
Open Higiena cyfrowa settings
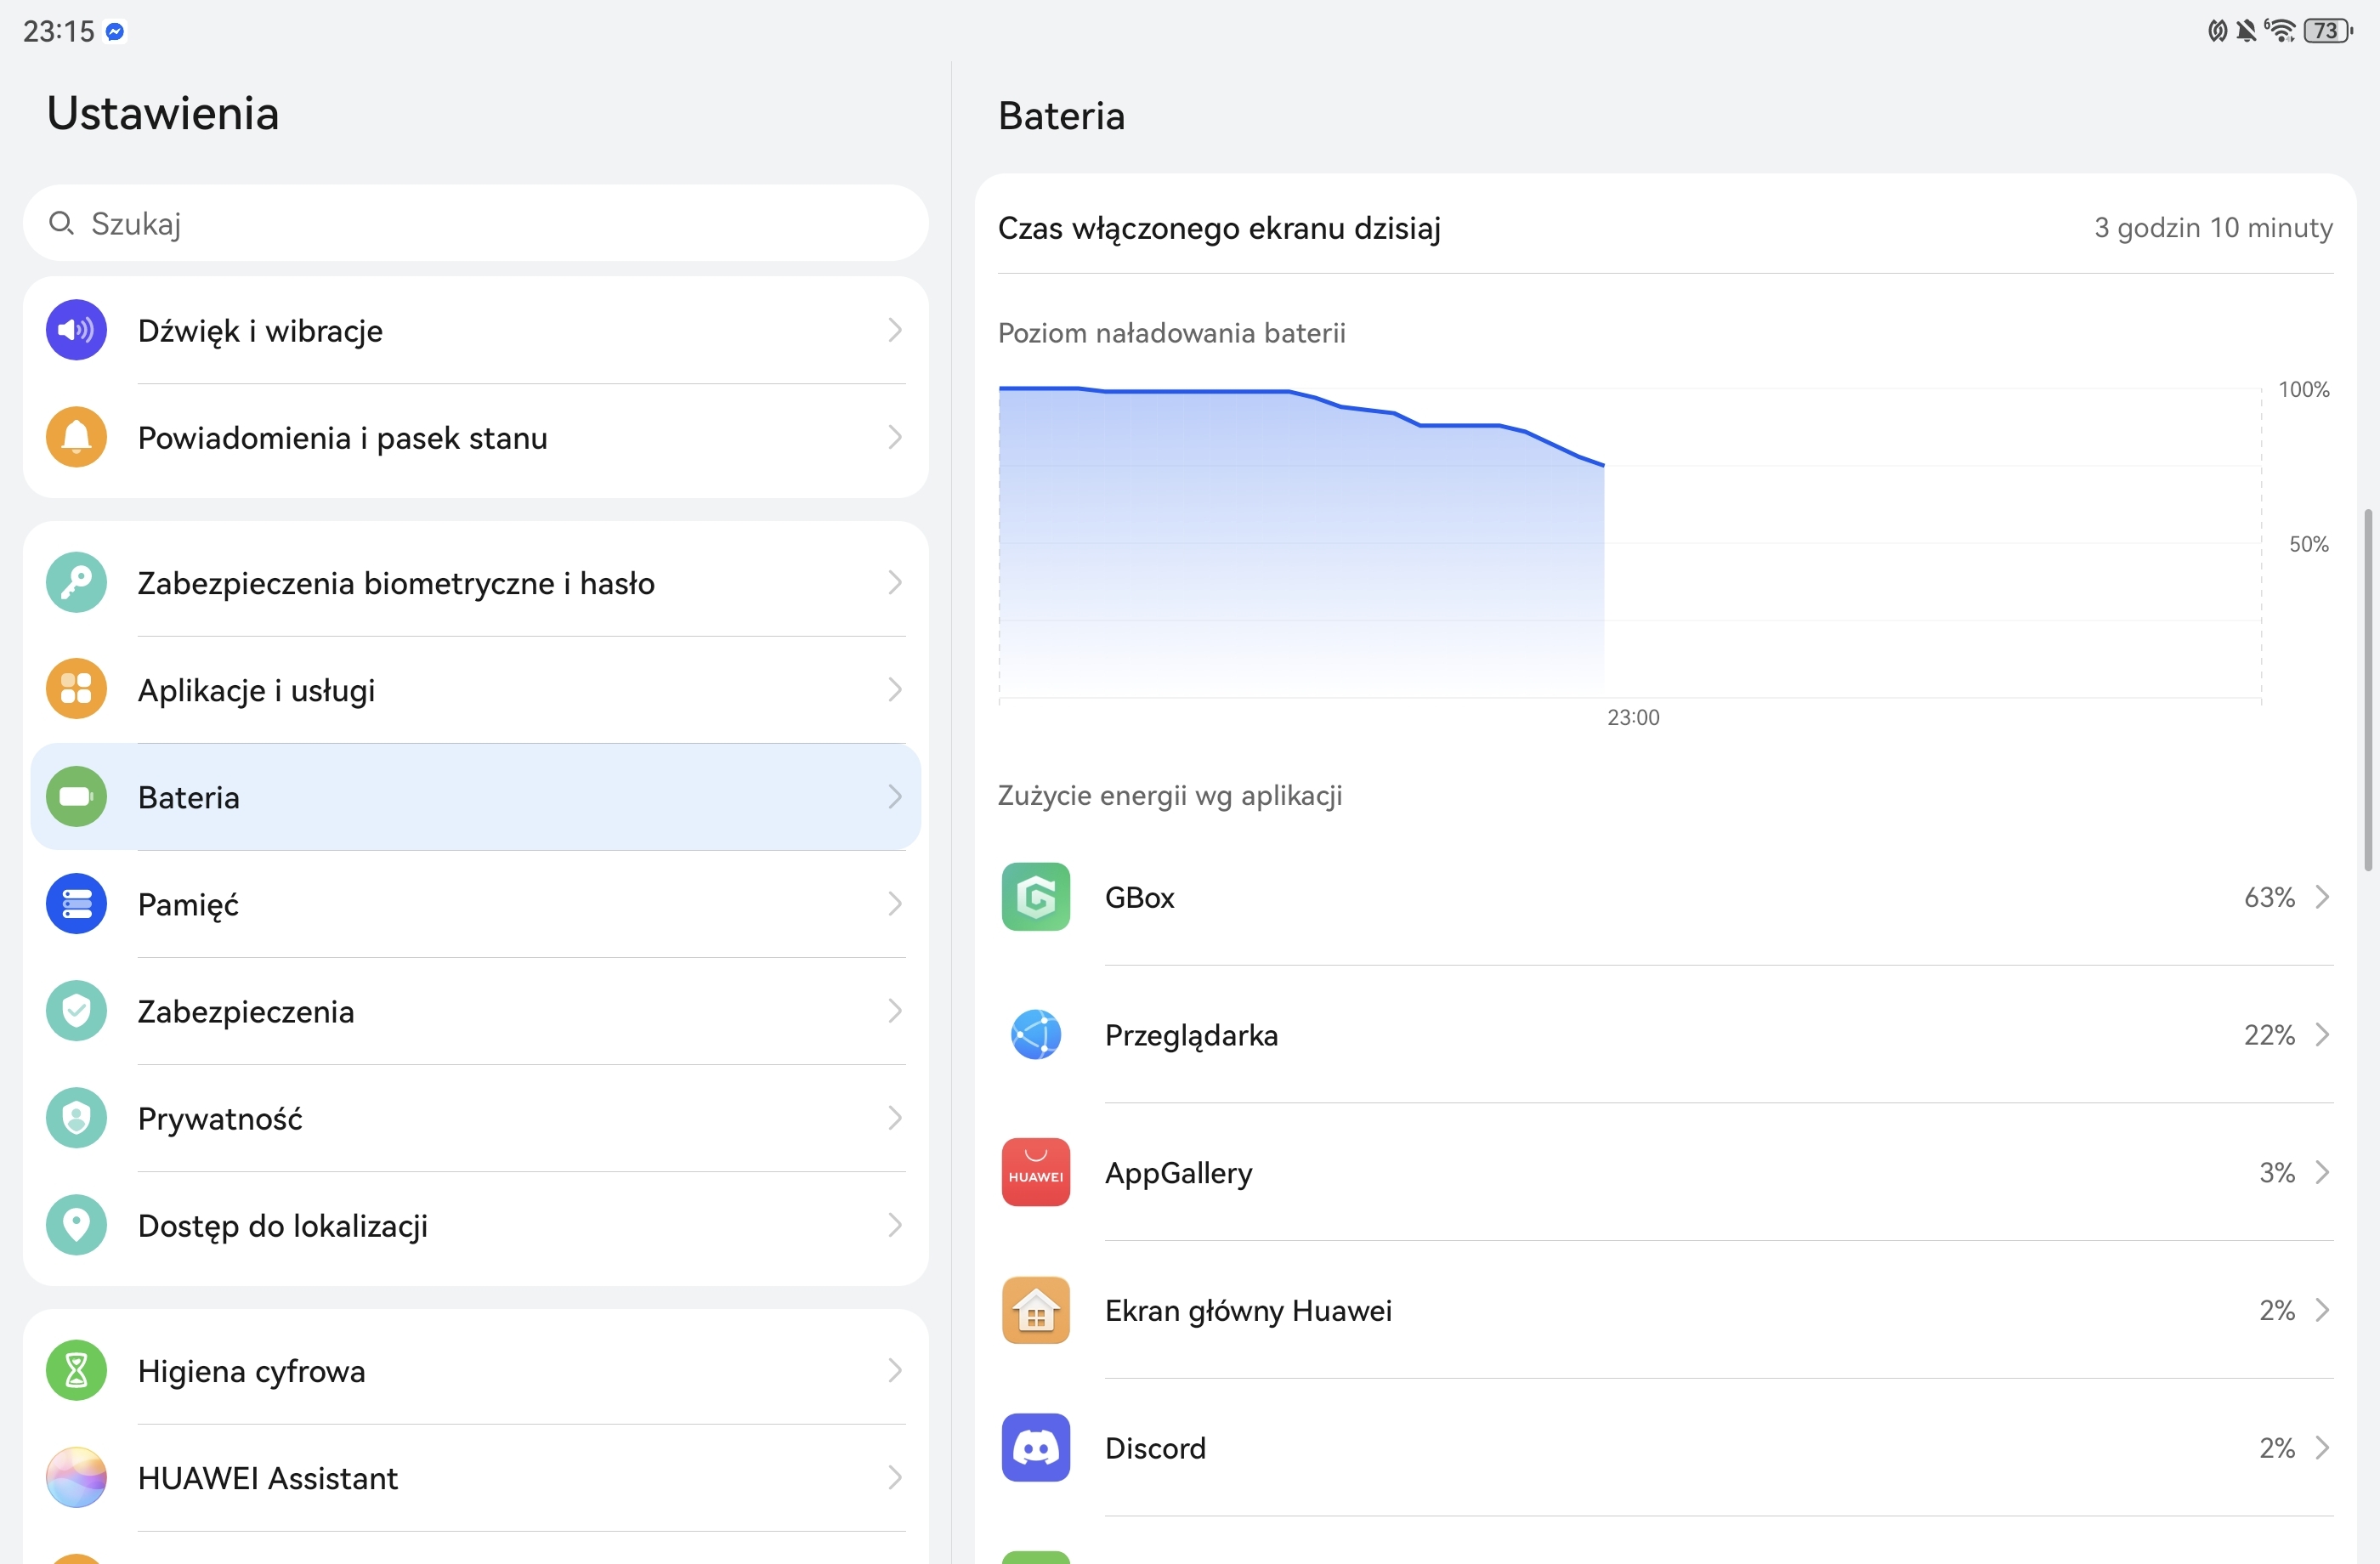[476, 1370]
